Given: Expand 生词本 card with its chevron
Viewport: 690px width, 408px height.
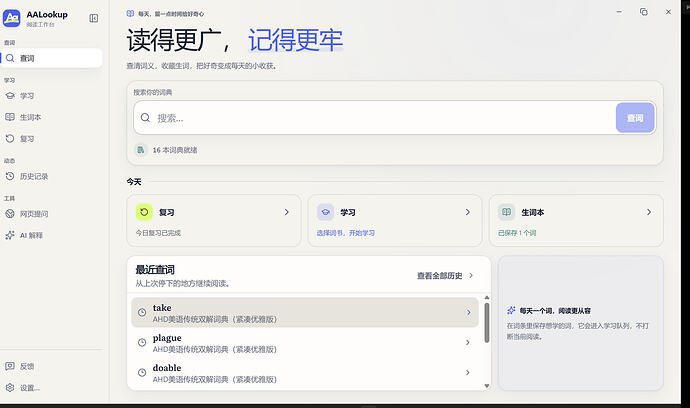Looking at the screenshot, I should pyautogui.click(x=649, y=212).
